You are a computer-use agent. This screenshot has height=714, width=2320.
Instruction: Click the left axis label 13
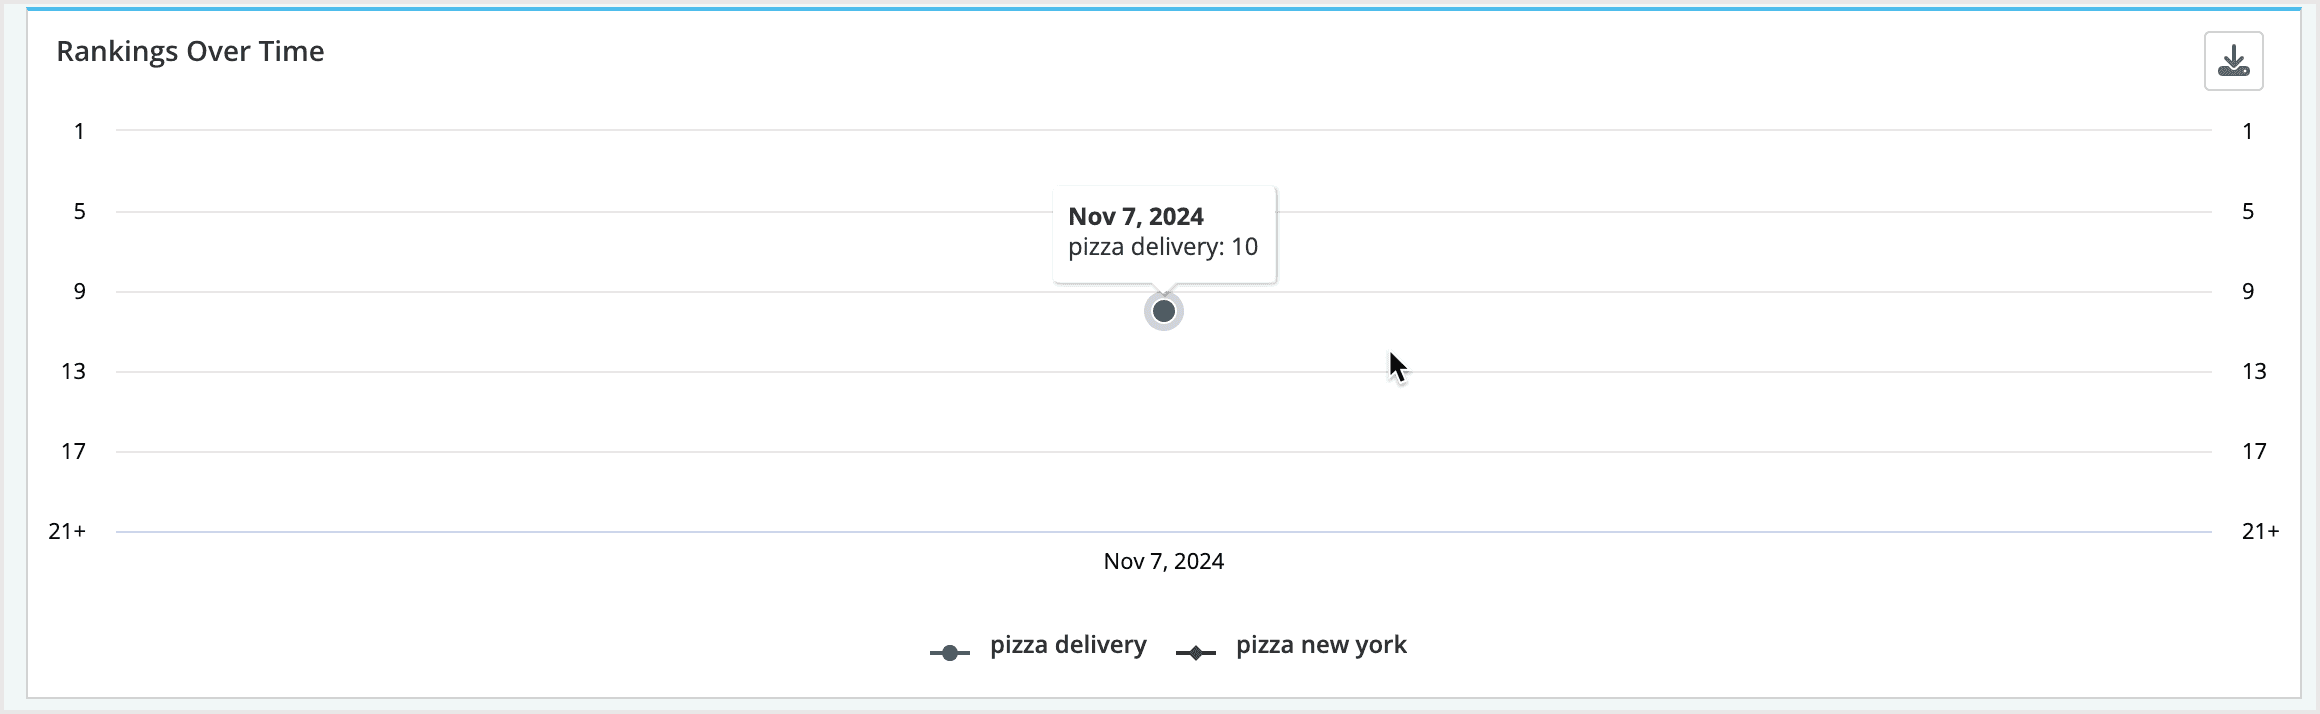click(x=73, y=371)
